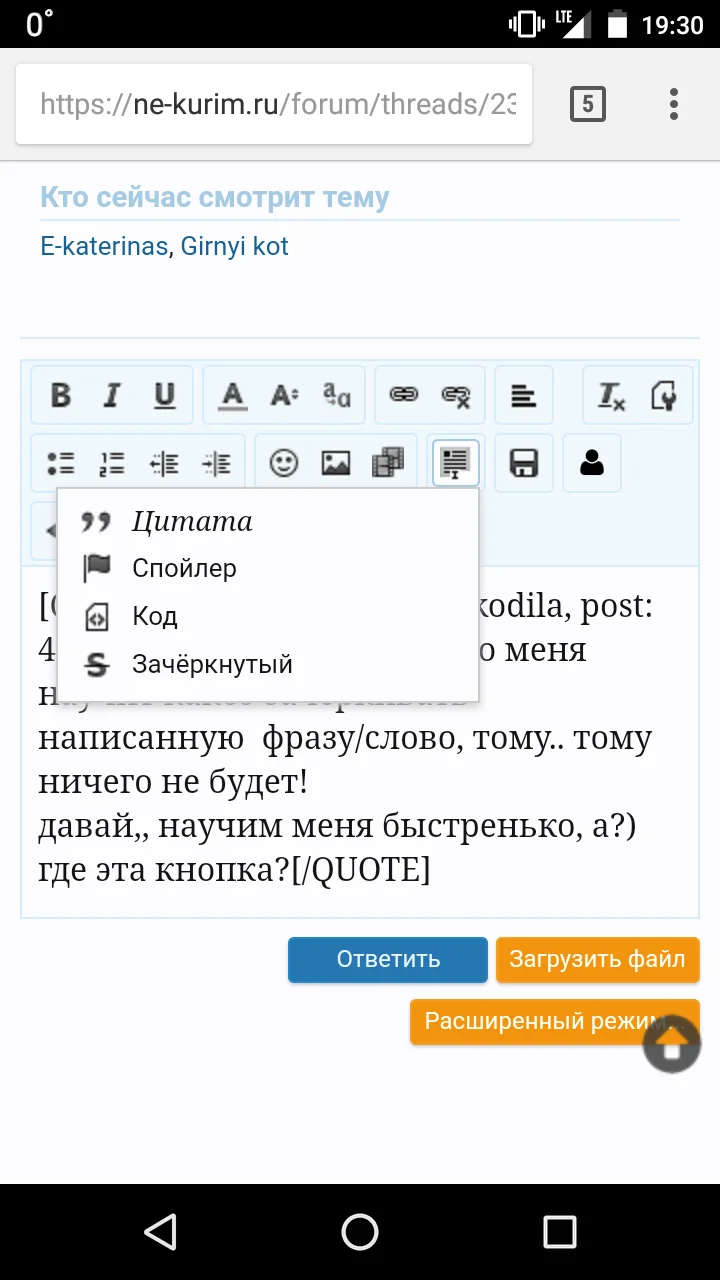The width and height of the screenshot is (720, 1280).
Task: Toggle underline formatting
Action: tap(165, 396)
